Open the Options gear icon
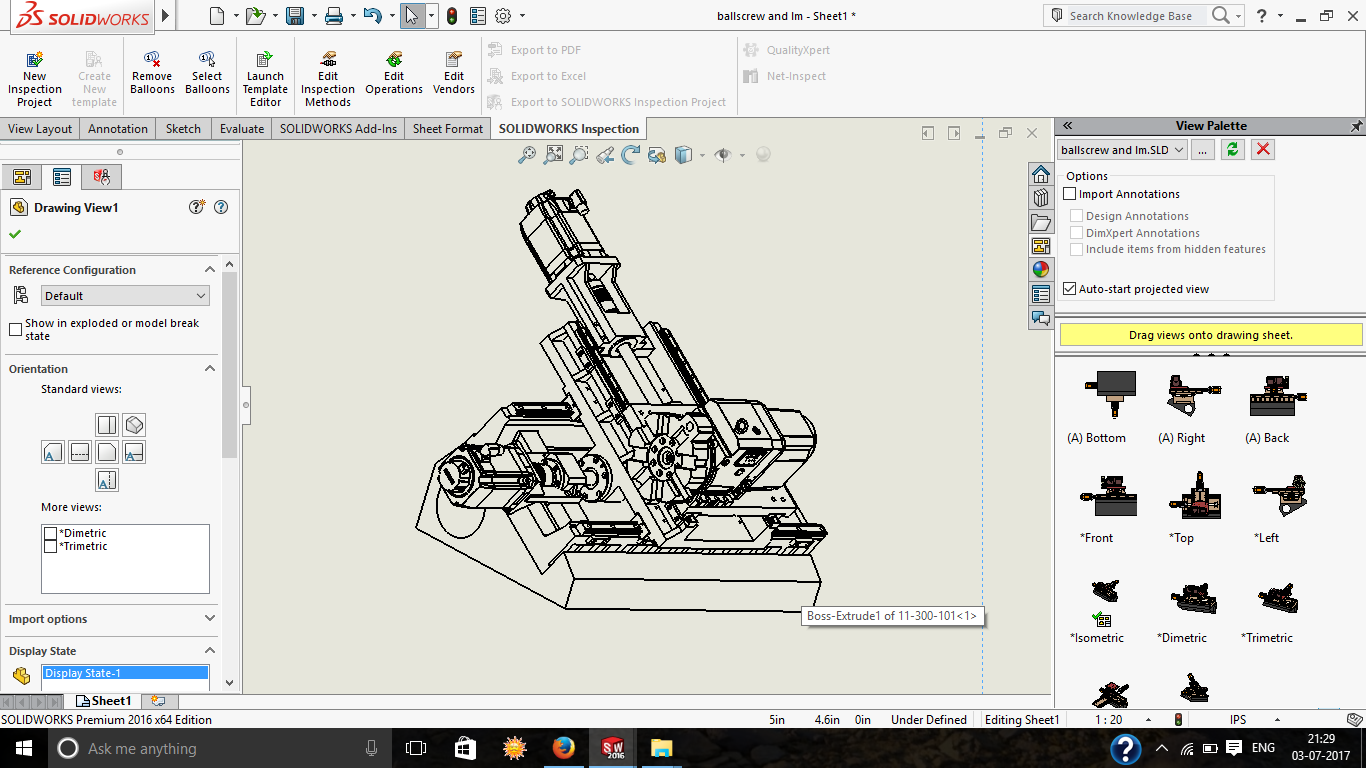 point(503,16)
